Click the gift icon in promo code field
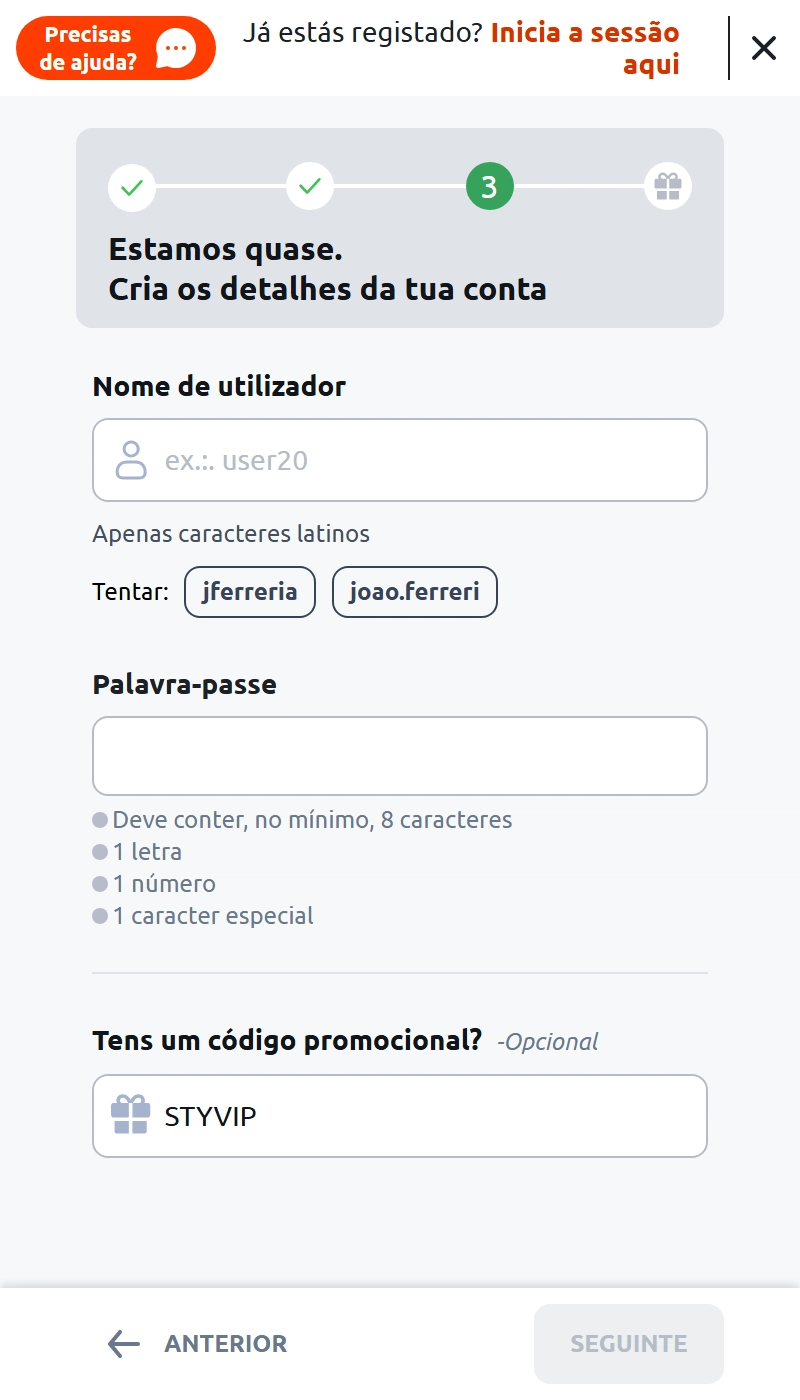The height and width of the screenshot is (1400, 800). [130, 1115]
